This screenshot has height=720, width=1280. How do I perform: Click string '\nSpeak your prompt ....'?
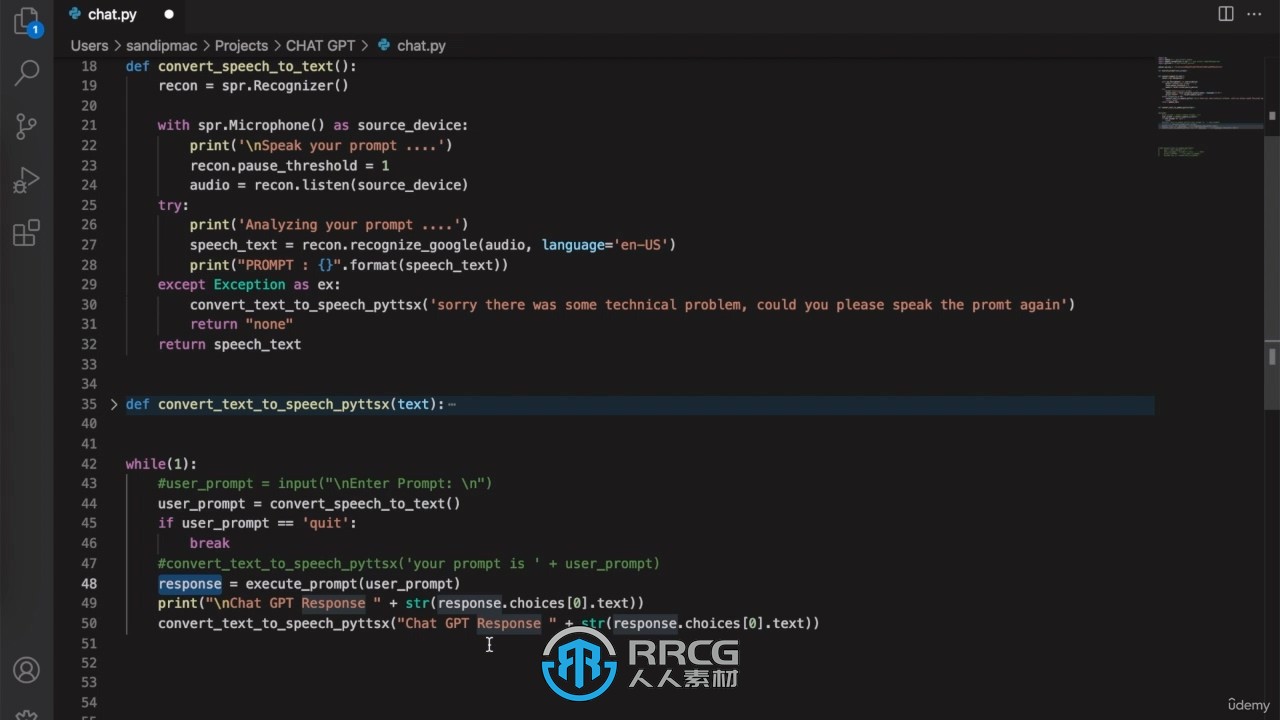coord(321,145)
